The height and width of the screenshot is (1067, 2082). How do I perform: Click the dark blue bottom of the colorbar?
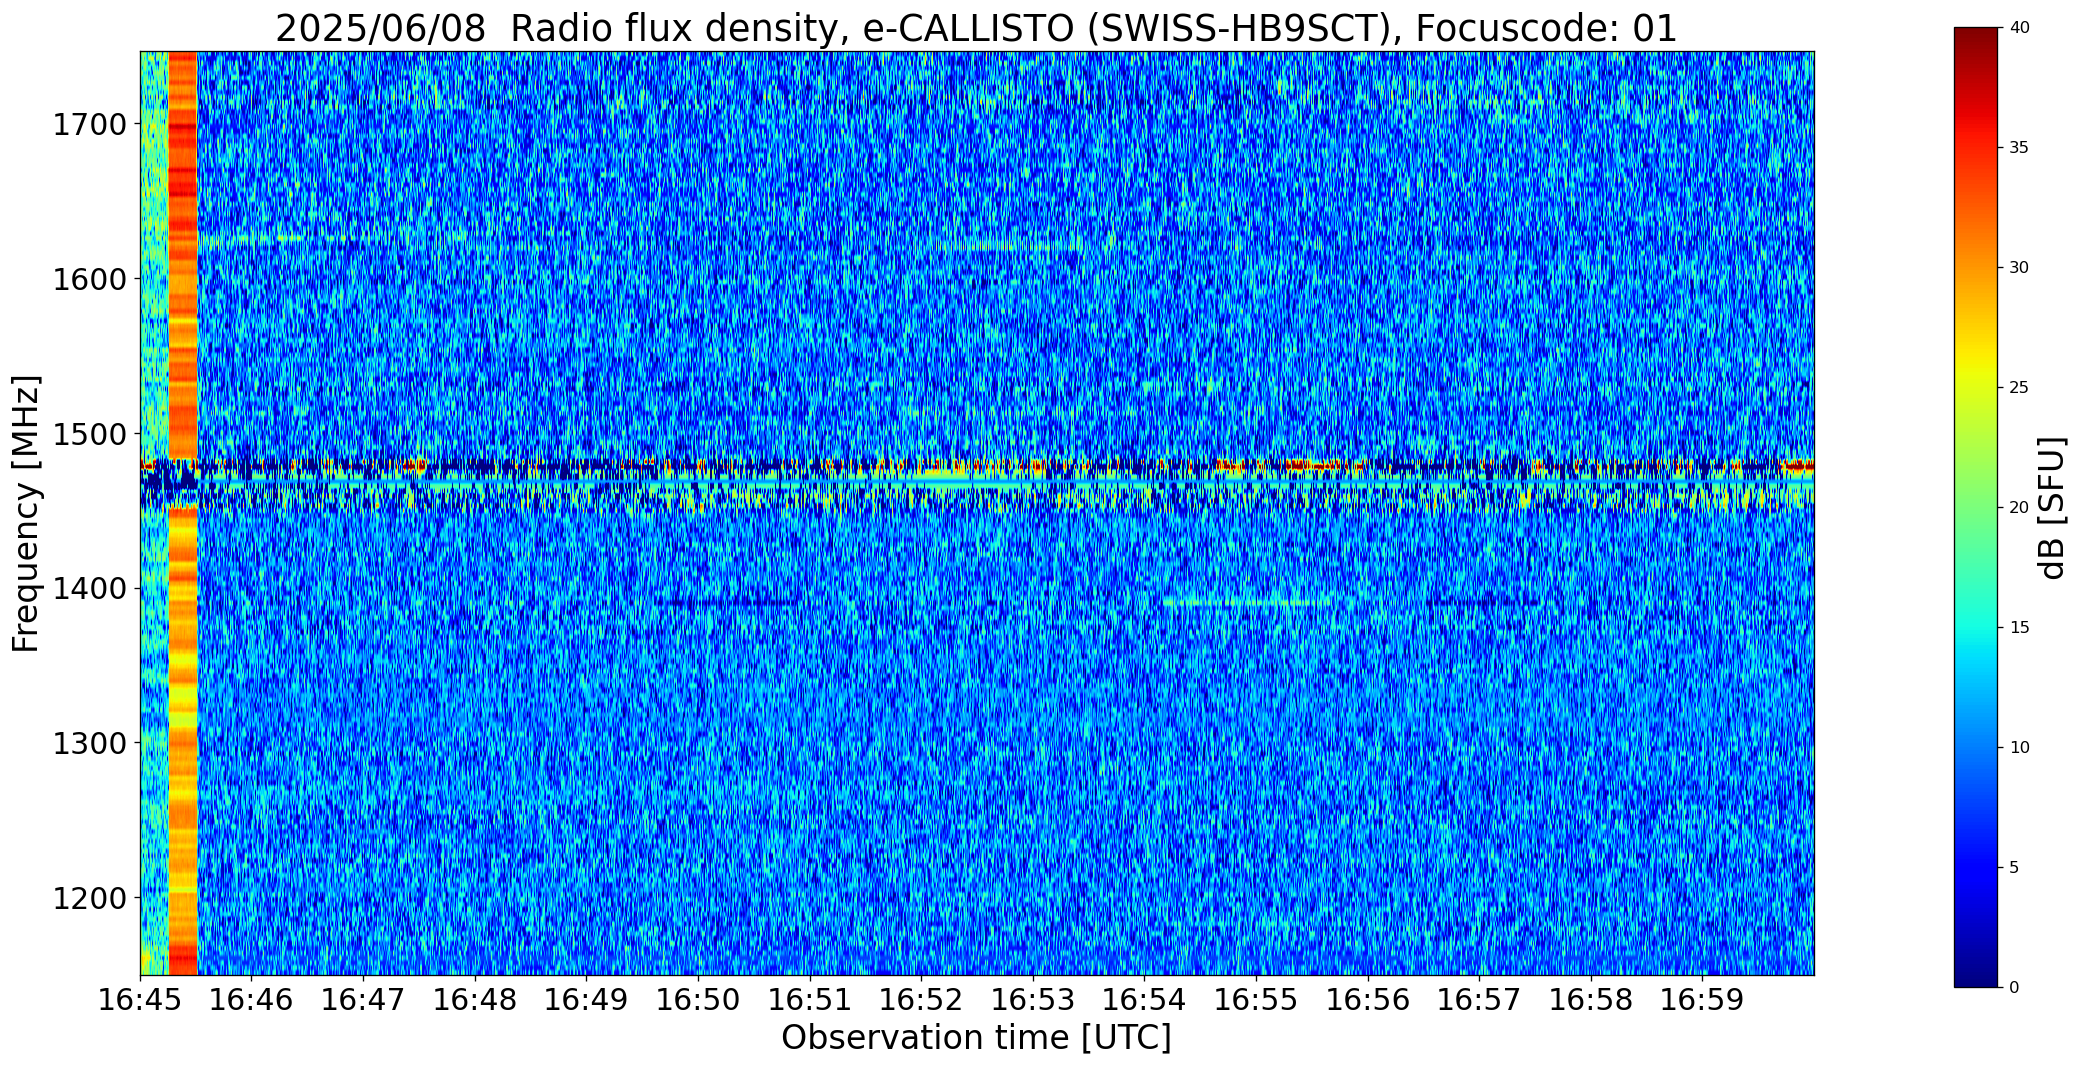click(1978, 972)
